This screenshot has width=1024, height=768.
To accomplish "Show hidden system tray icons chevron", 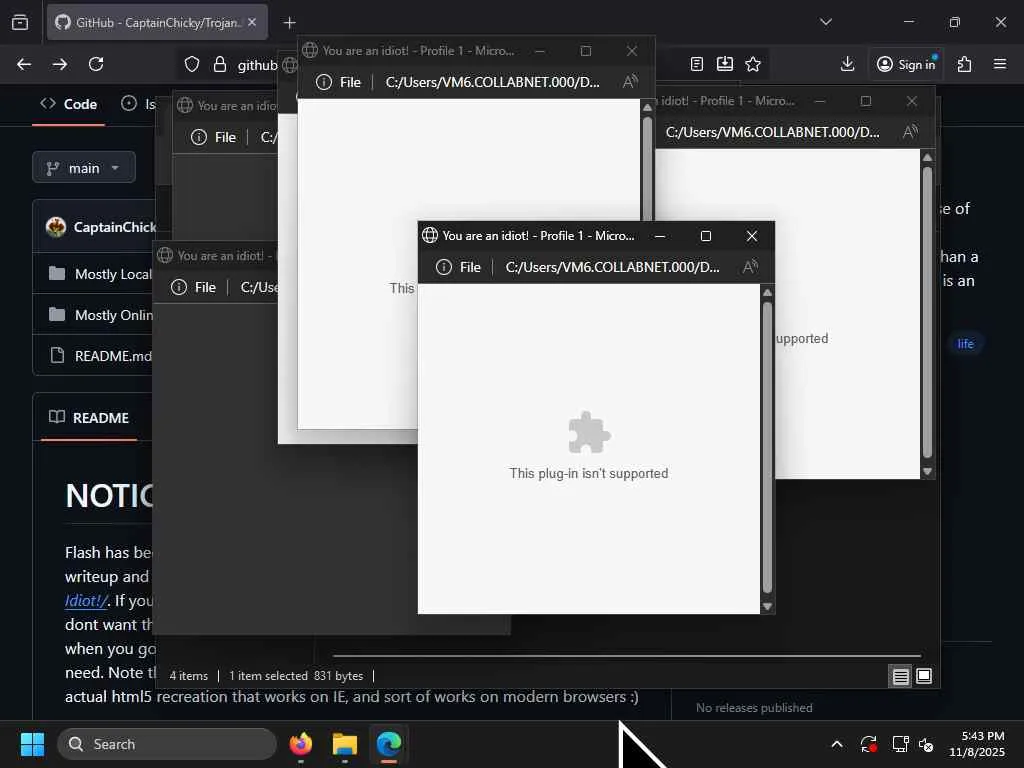I will pyautogui.click(x=837, y=744).
